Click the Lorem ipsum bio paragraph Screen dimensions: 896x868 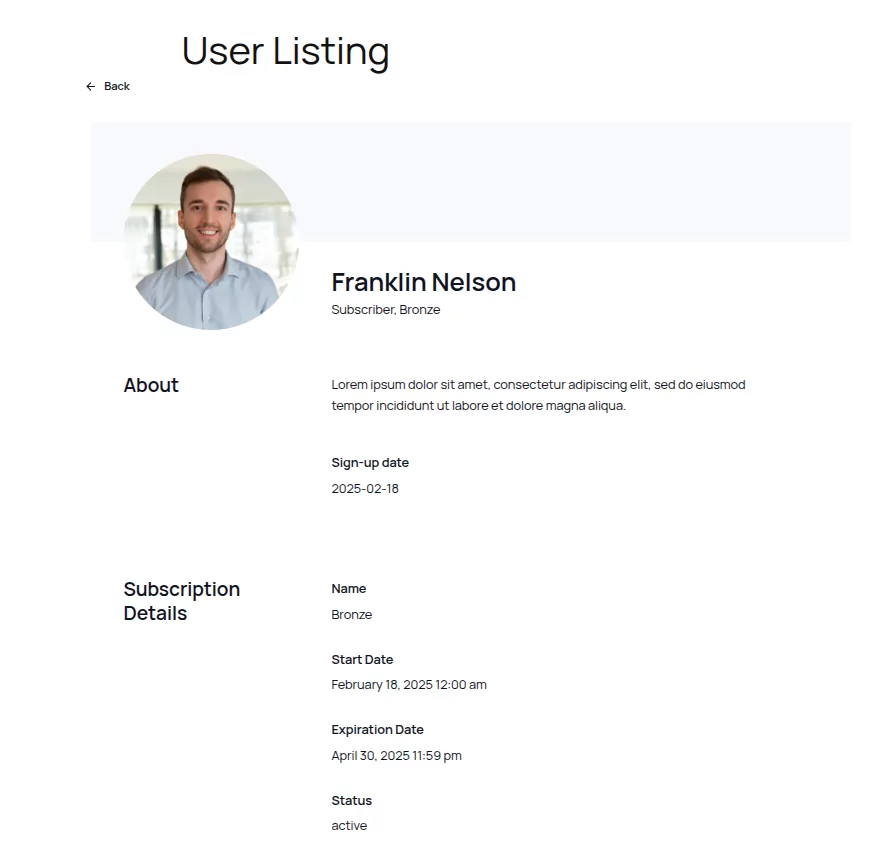[538, 395]
